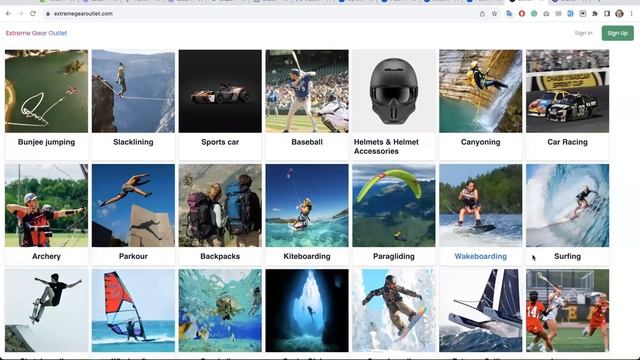The image size is (640, 360).
Task: Open the Kiteboarding image
Action: [307, 205]
